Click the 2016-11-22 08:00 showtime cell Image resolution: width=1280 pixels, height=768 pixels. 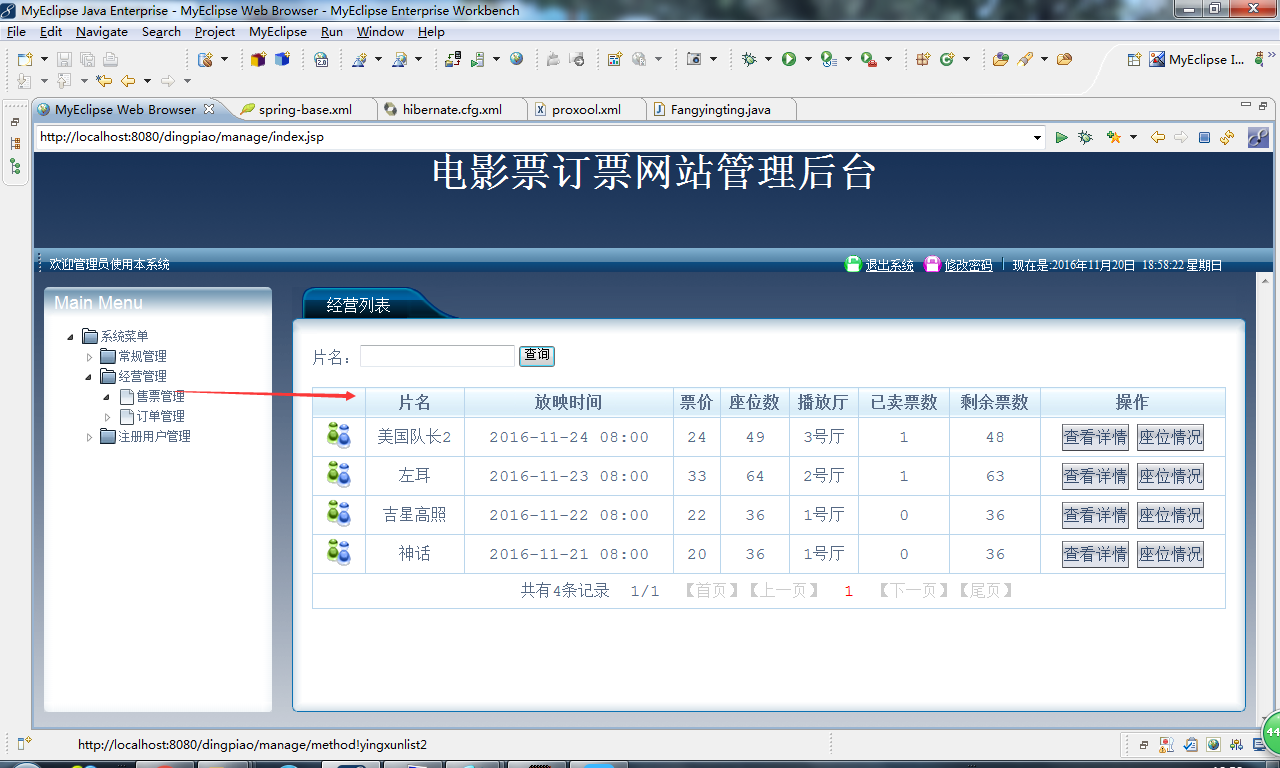[x=569, y=515]
